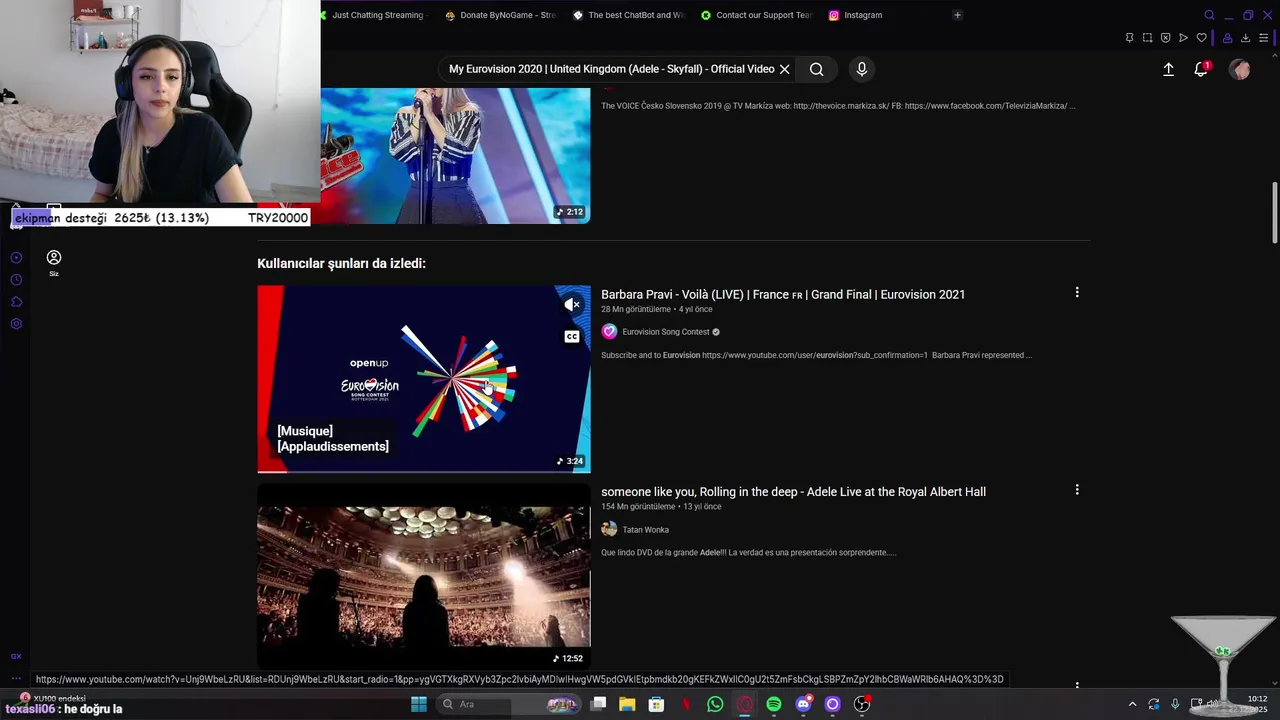The height and width of the screenshot is (720, 1280).
Task: Open Opera sidebar history clock icon
Action: (16, 280)
